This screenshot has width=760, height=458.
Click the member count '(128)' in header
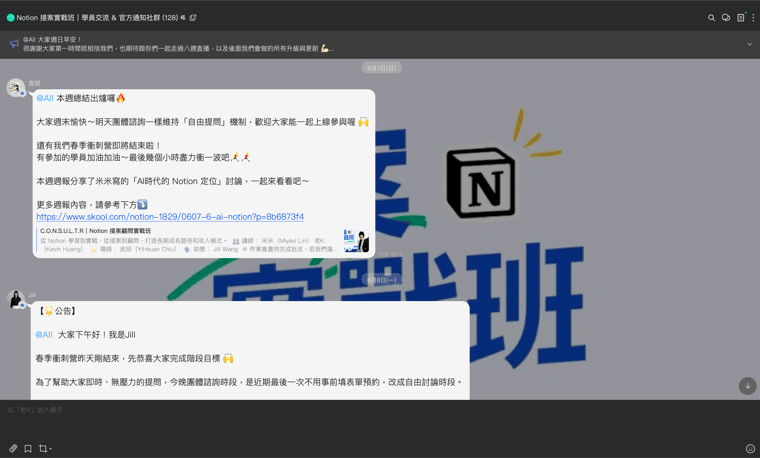[170, 17]
